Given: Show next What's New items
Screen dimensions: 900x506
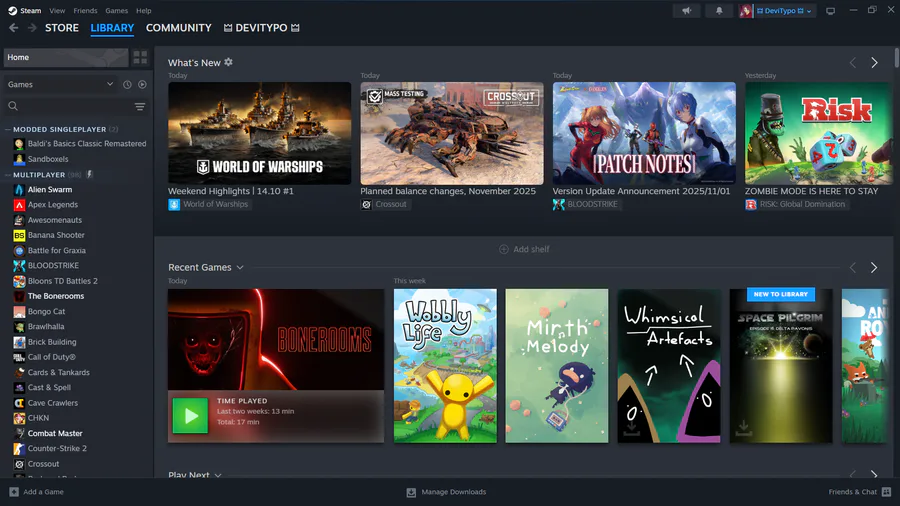Looking at the screenshot, I should pos(874,63).
